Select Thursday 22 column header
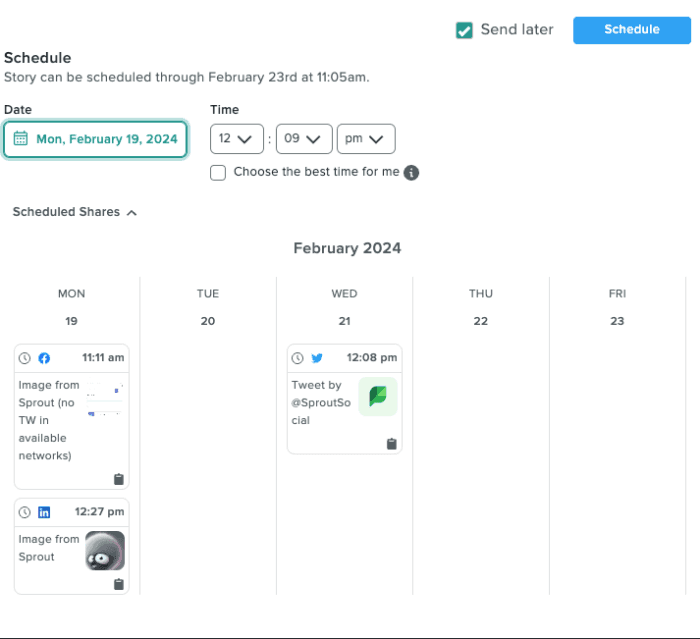 480,307
